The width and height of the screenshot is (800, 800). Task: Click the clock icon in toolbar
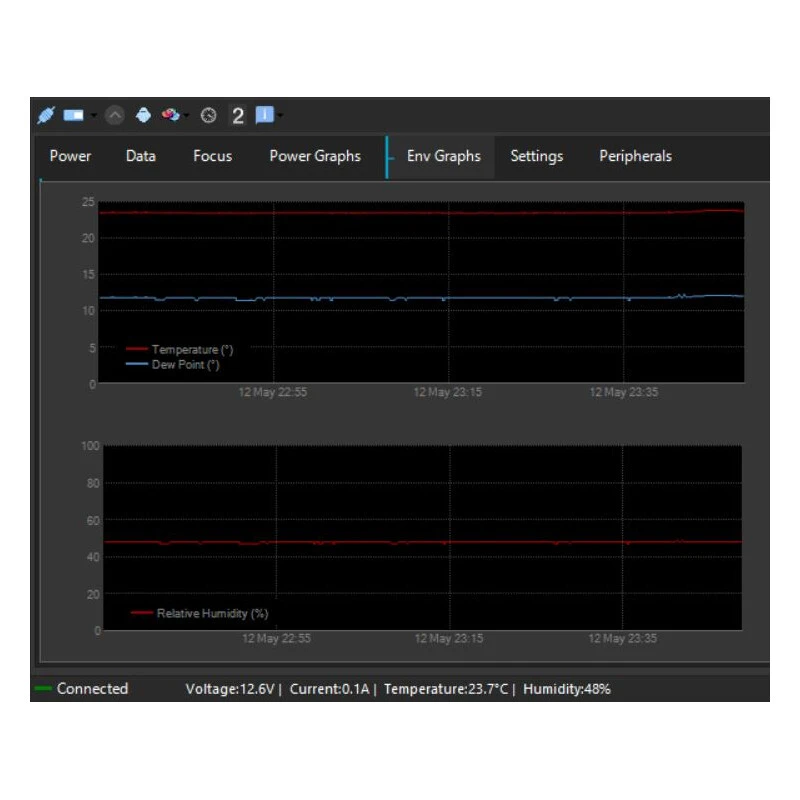tap(208, 115)
